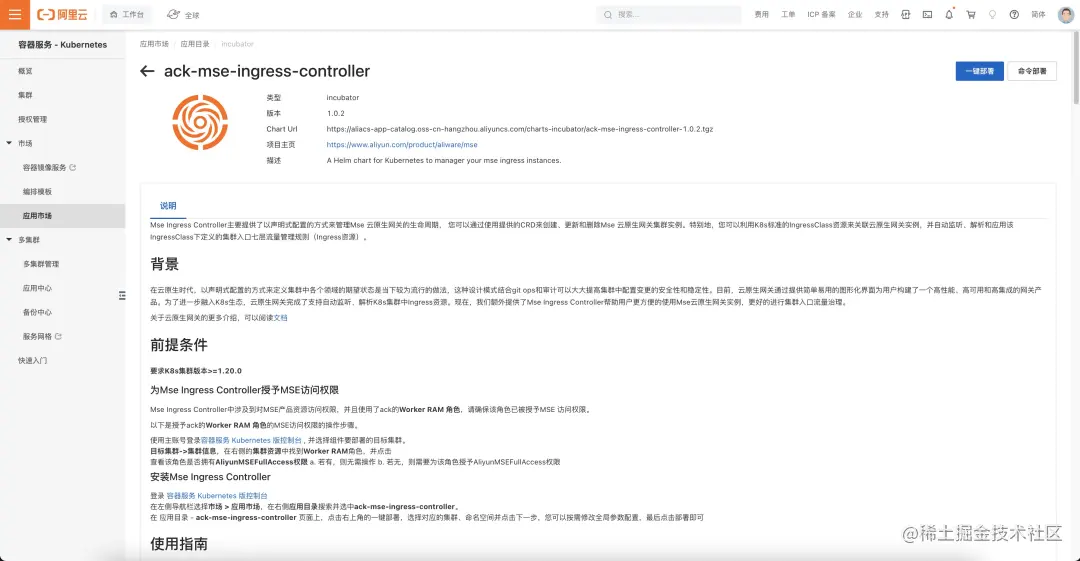Click version value 1.0.2

335,113
